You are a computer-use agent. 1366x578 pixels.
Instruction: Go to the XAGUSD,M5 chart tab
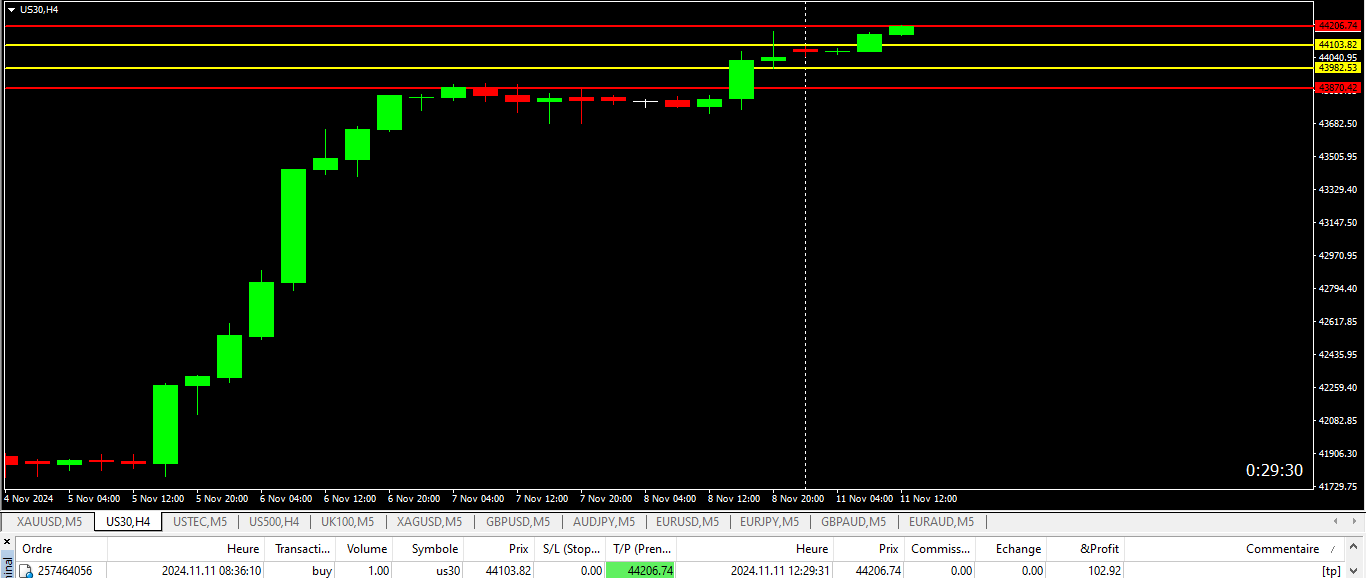coord(429,522)
